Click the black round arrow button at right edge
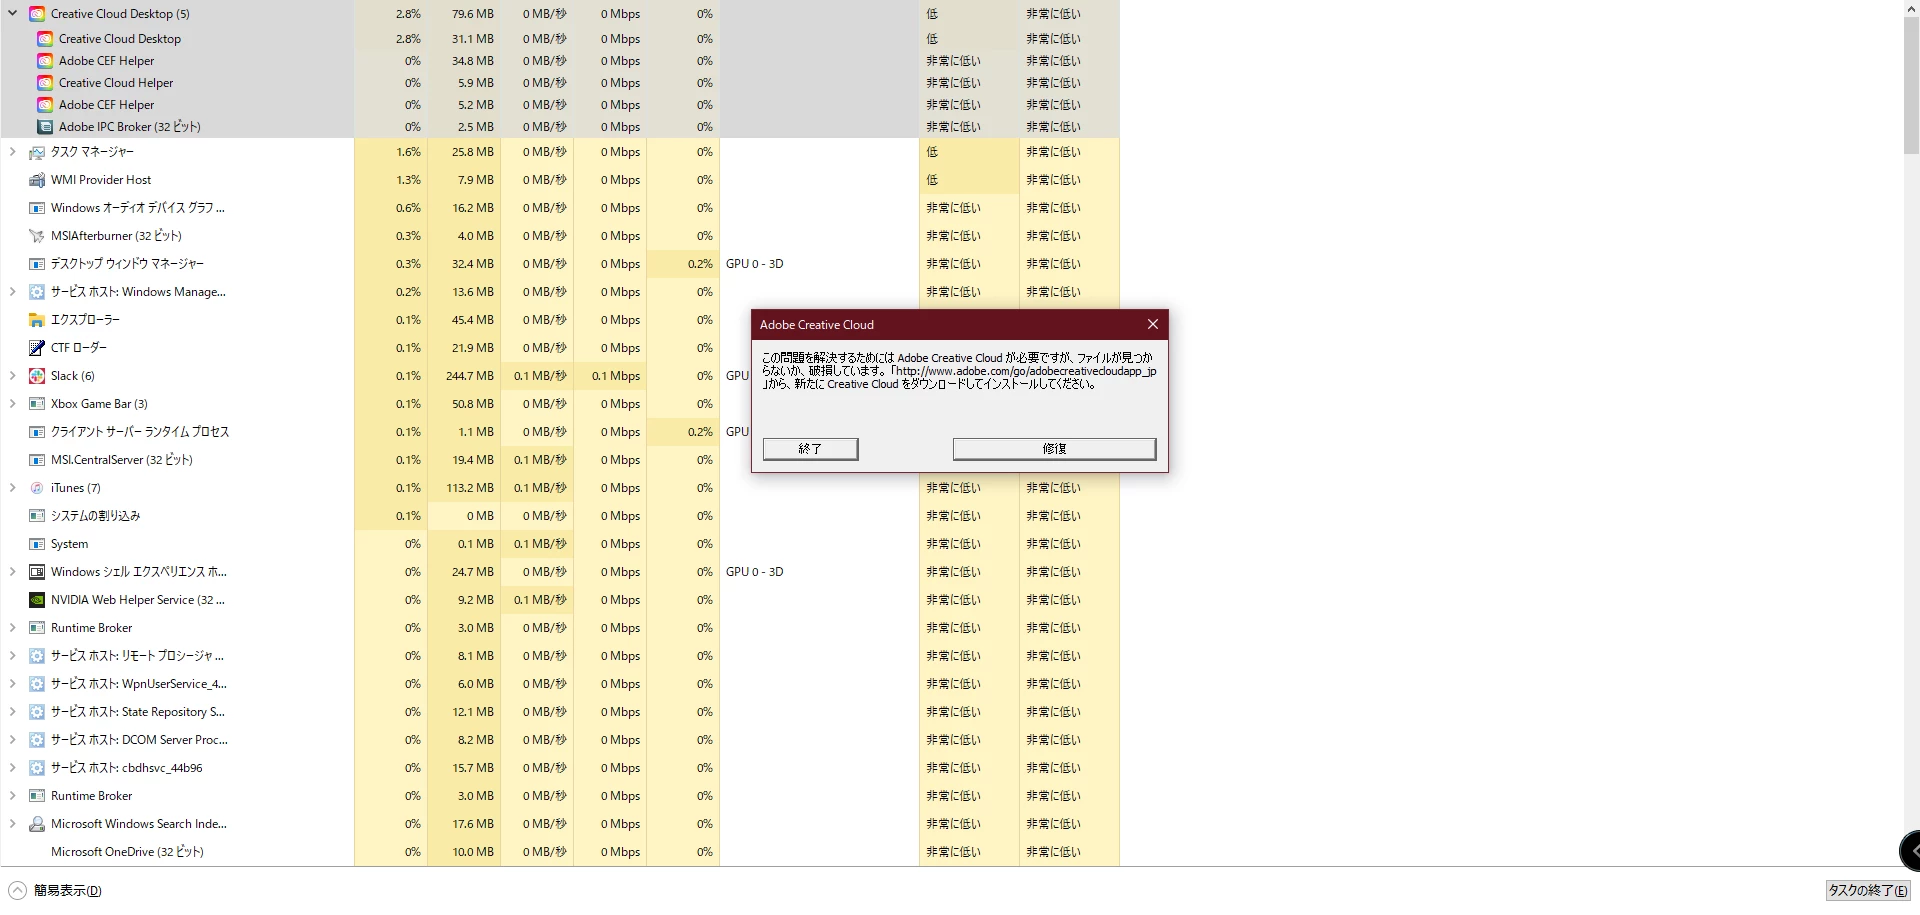The image size is (1920, 915). [x=1910, y=851]
